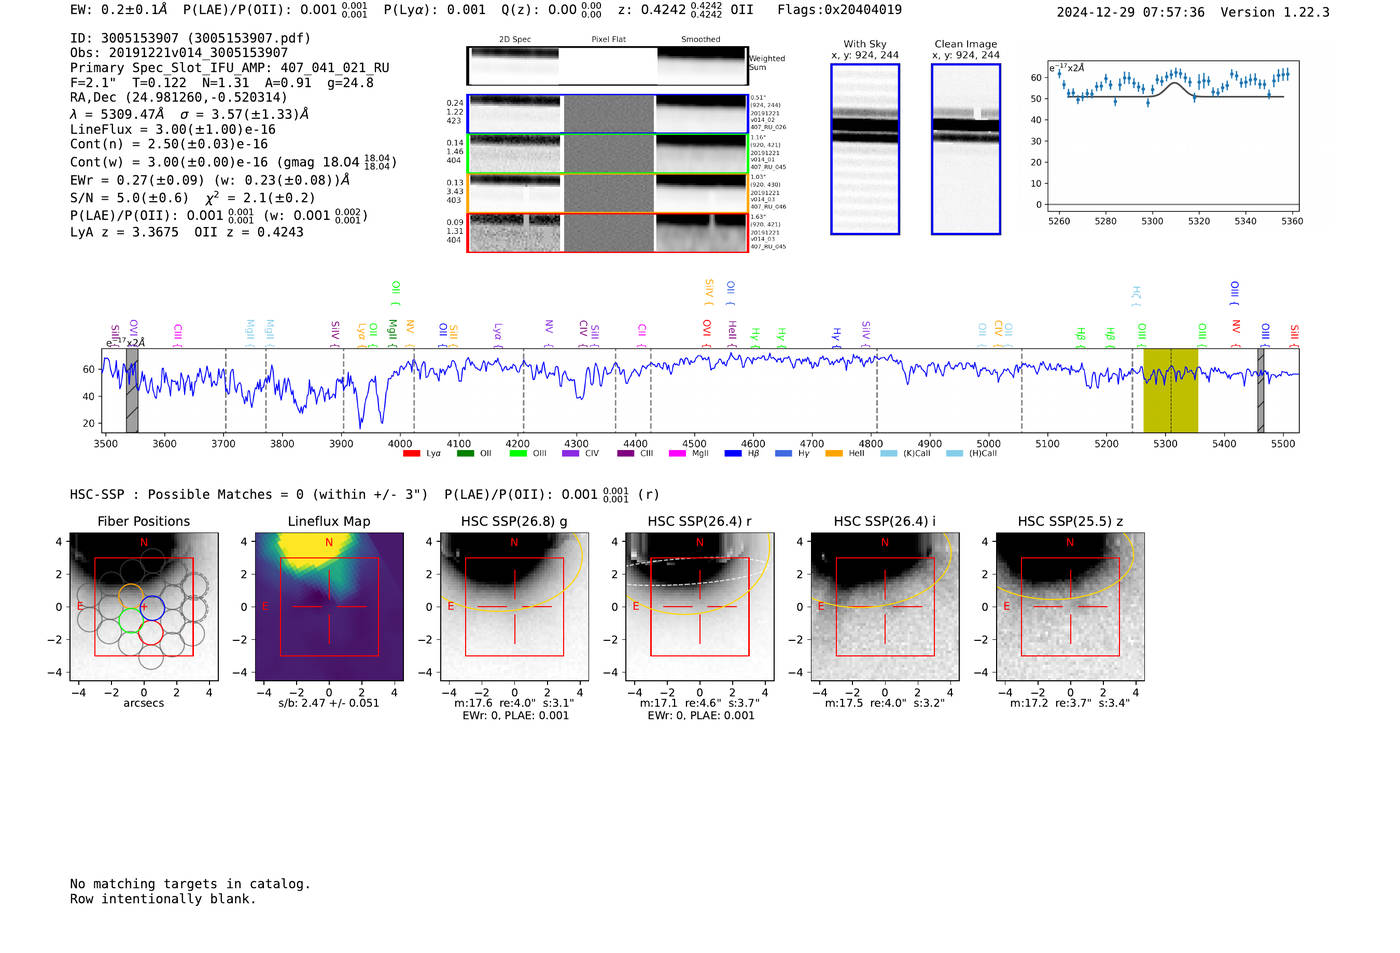This screenshot has height=953, width=1400.
Task: Click the 'RA,Dec (24.981260,-0.520314)' line
Action: tap(179, 97)
